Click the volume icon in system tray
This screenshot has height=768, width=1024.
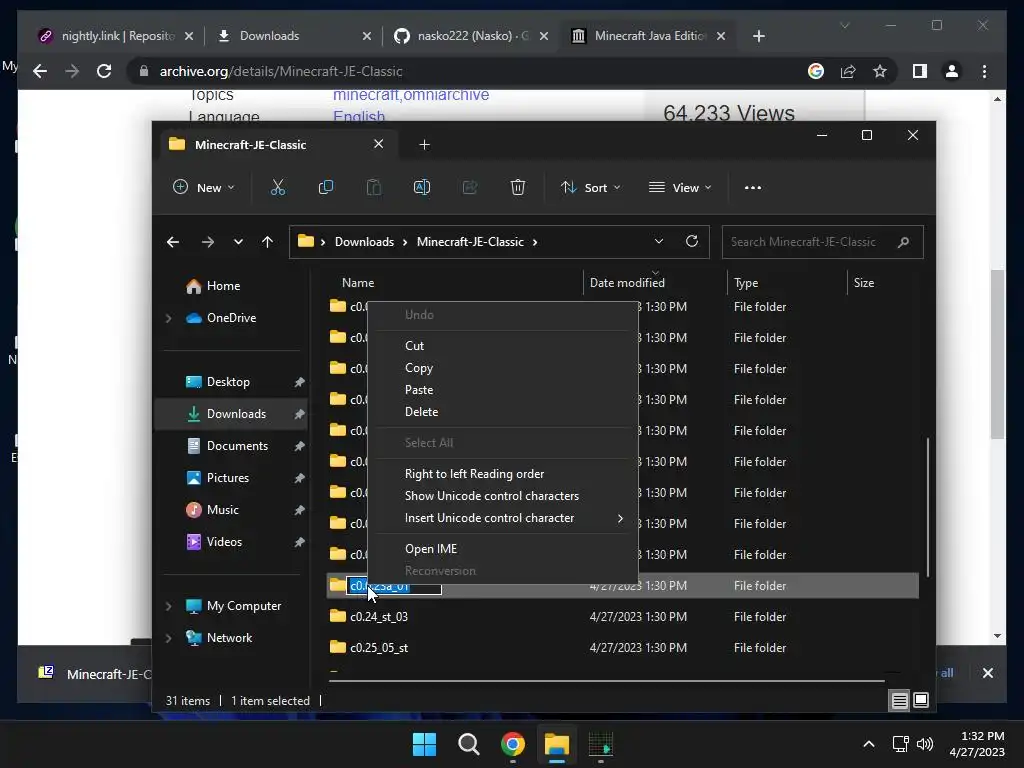(x=925, y=744)
